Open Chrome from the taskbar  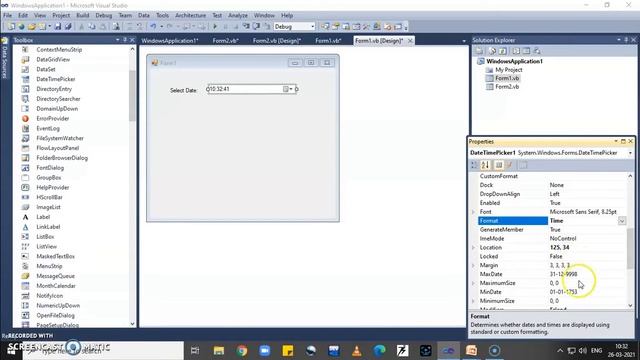242,350
